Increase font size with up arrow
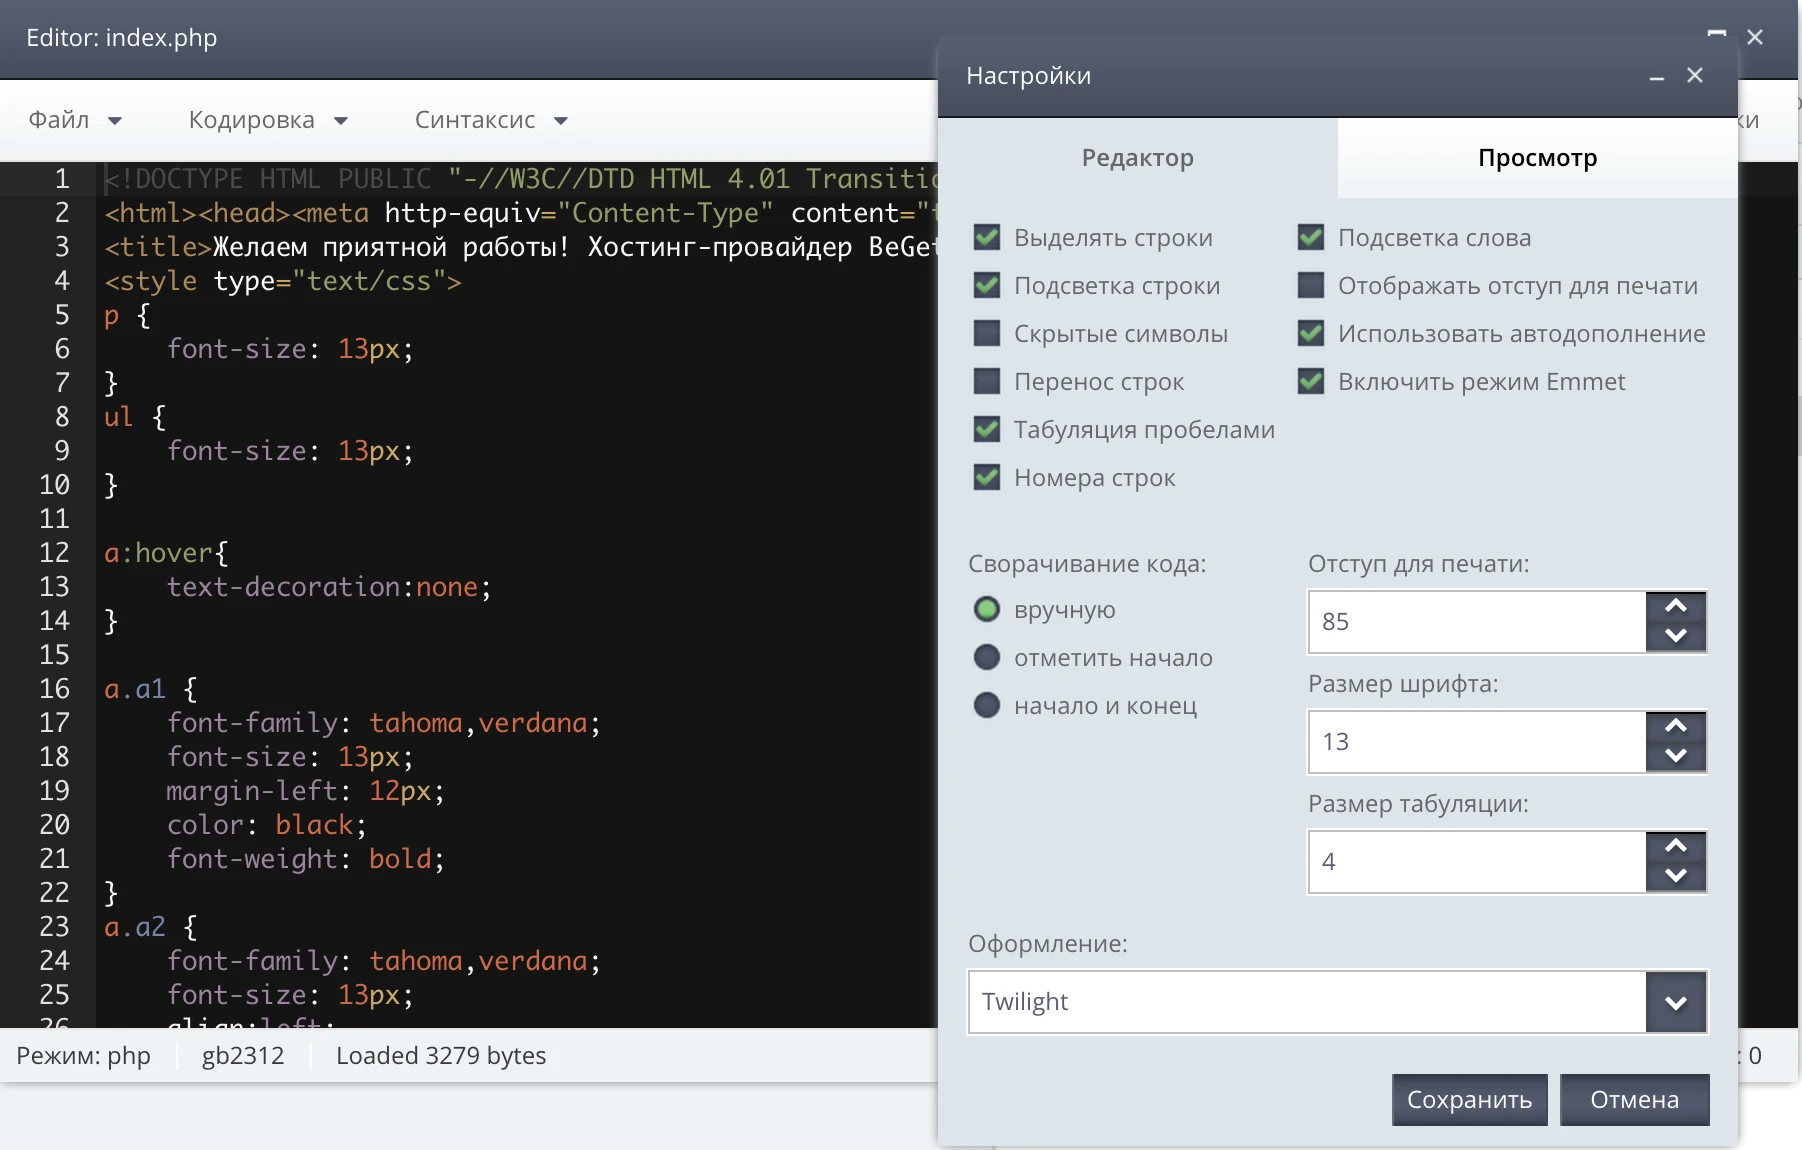1802x1150 pixels. pyautogui.click(x=1676, y=726)
